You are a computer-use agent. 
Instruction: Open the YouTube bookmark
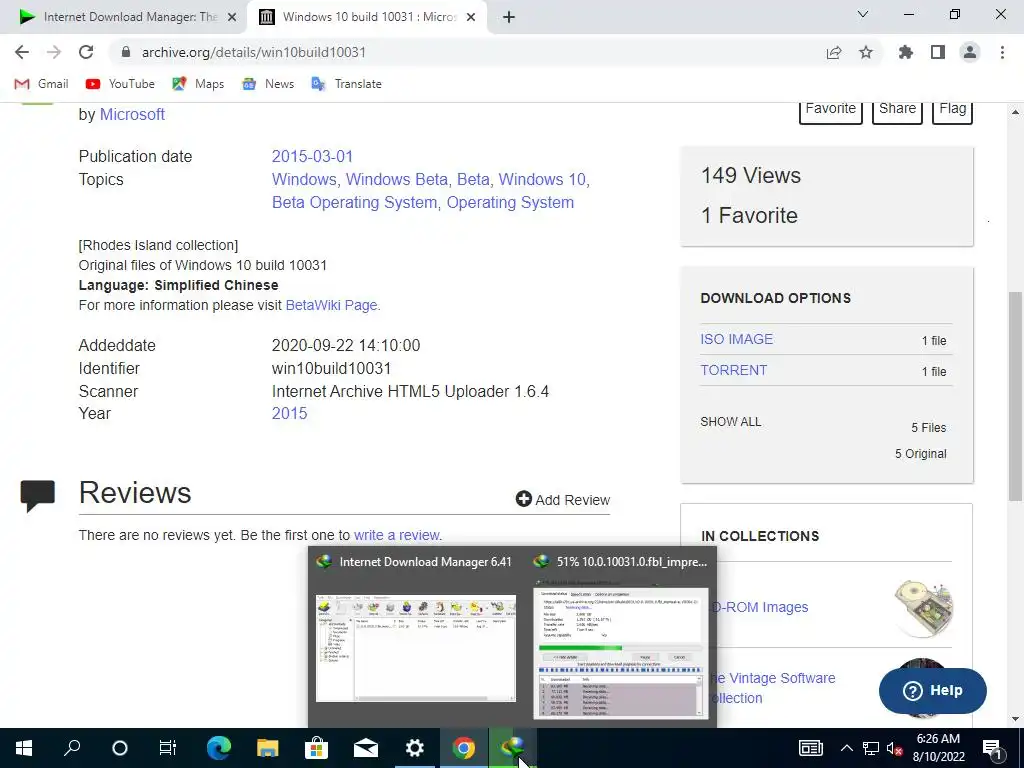click(x=120, y=84)
